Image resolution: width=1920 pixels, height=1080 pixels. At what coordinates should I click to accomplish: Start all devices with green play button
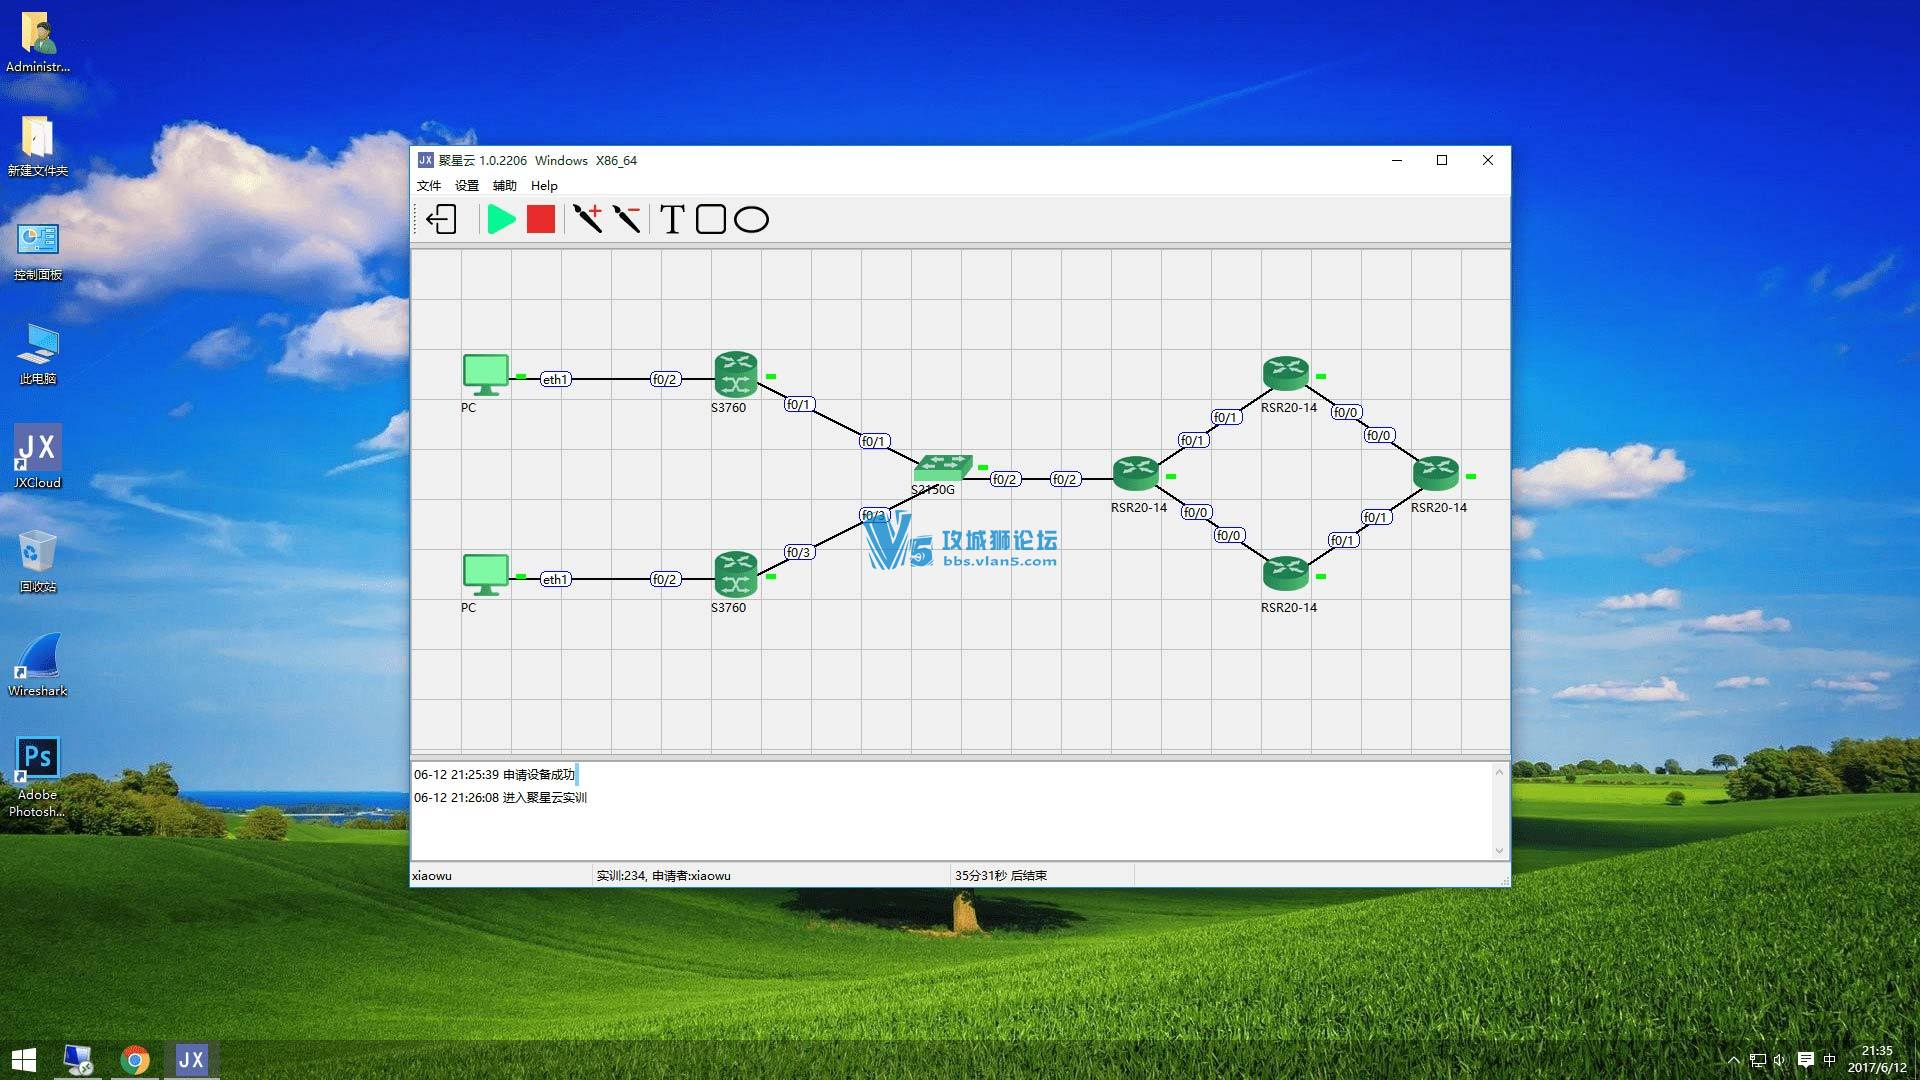(x=501, y=219)
